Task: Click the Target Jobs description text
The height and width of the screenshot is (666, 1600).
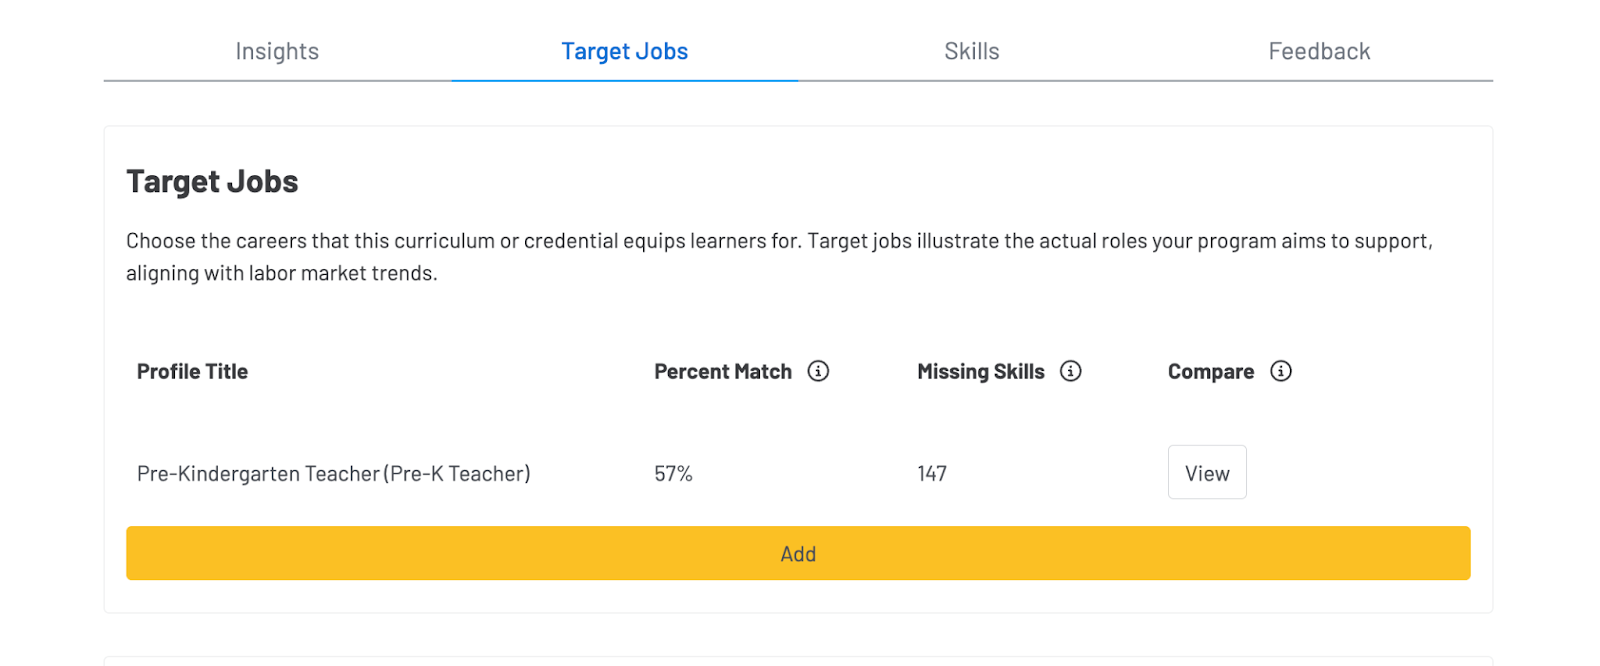Action: (780, 256)
